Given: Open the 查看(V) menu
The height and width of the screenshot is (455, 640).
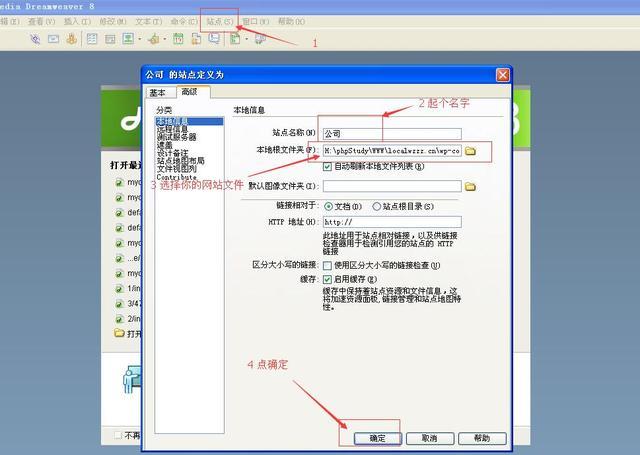Looking at the screenshot, I should coord(41,21).
